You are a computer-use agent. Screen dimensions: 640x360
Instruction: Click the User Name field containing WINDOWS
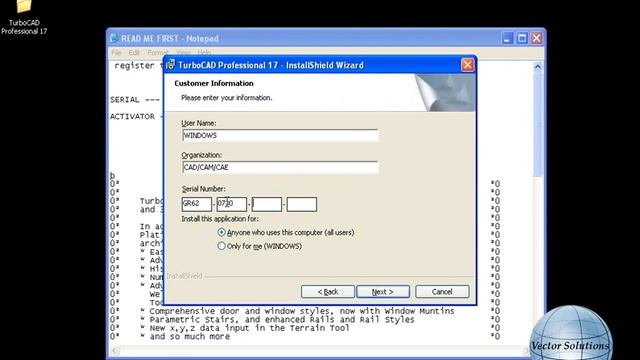280,136
